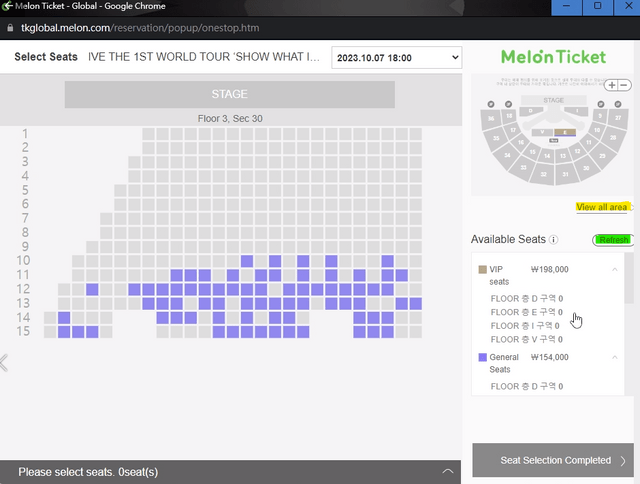The image size is (640, 484).
Task: Open the show date and time dropdown
Action: (x=396, y=57)
